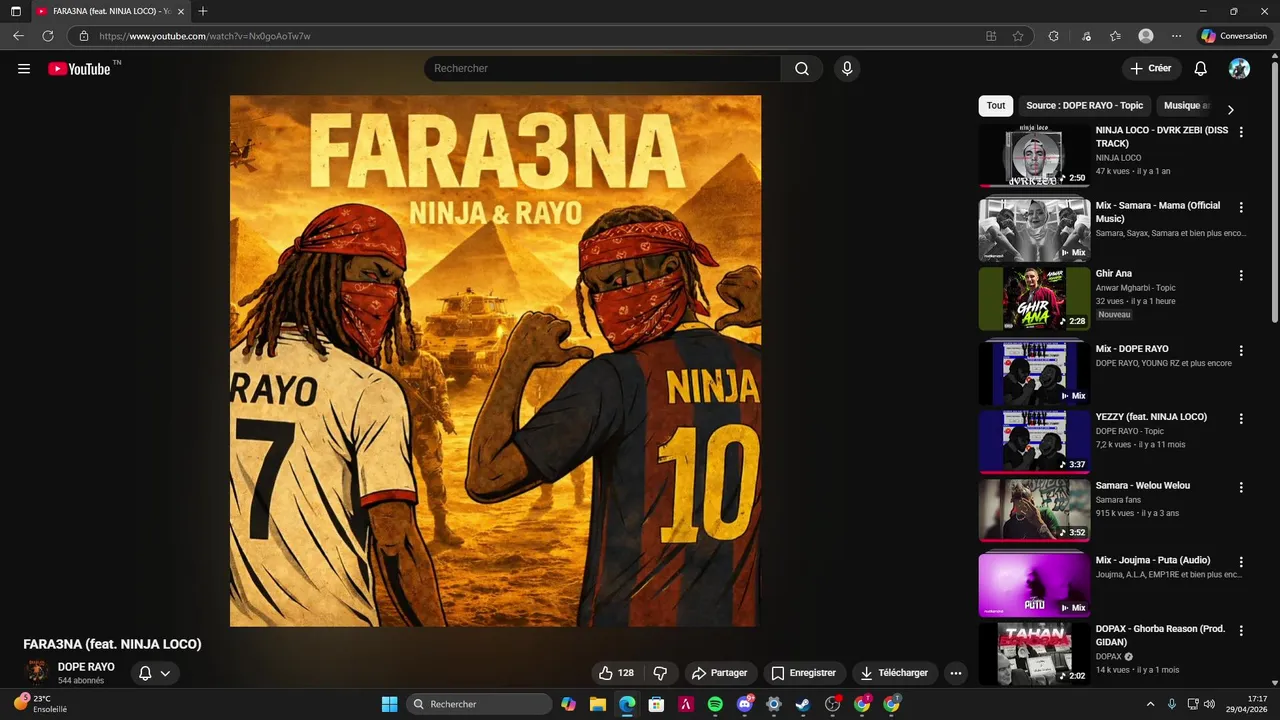Click the search magnifier button
Screen dimensions: 1280x720
coord(802,69)
